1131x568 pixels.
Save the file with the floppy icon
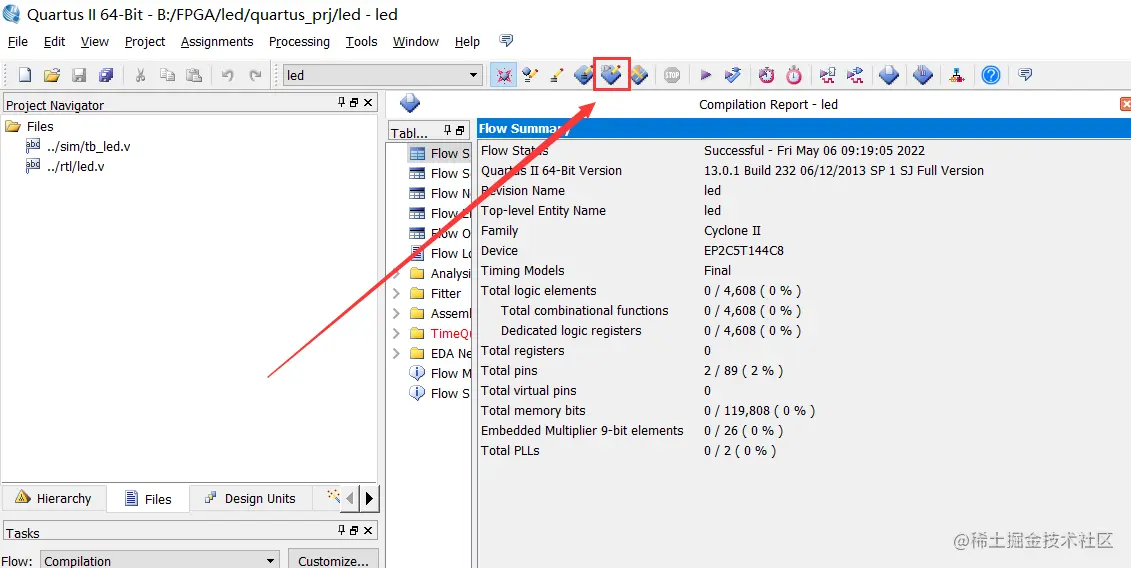coord(79,75)
